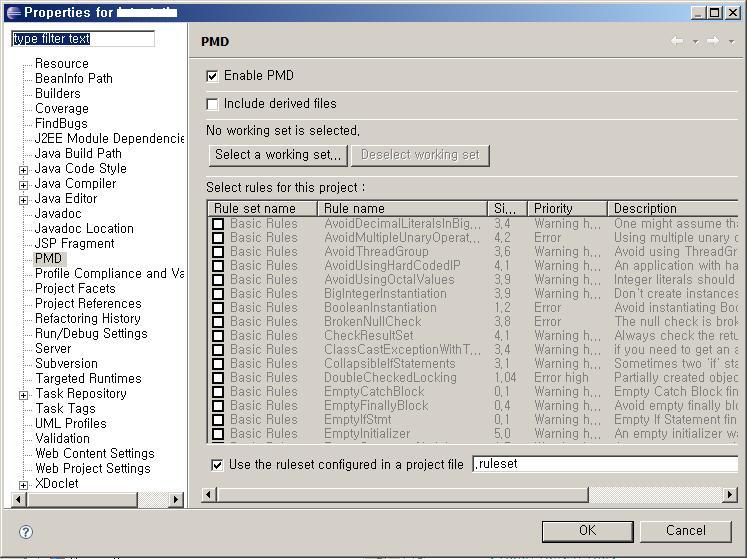Select Refactoring History in the tree
The image size is (747, 559).
pos(88,319)
